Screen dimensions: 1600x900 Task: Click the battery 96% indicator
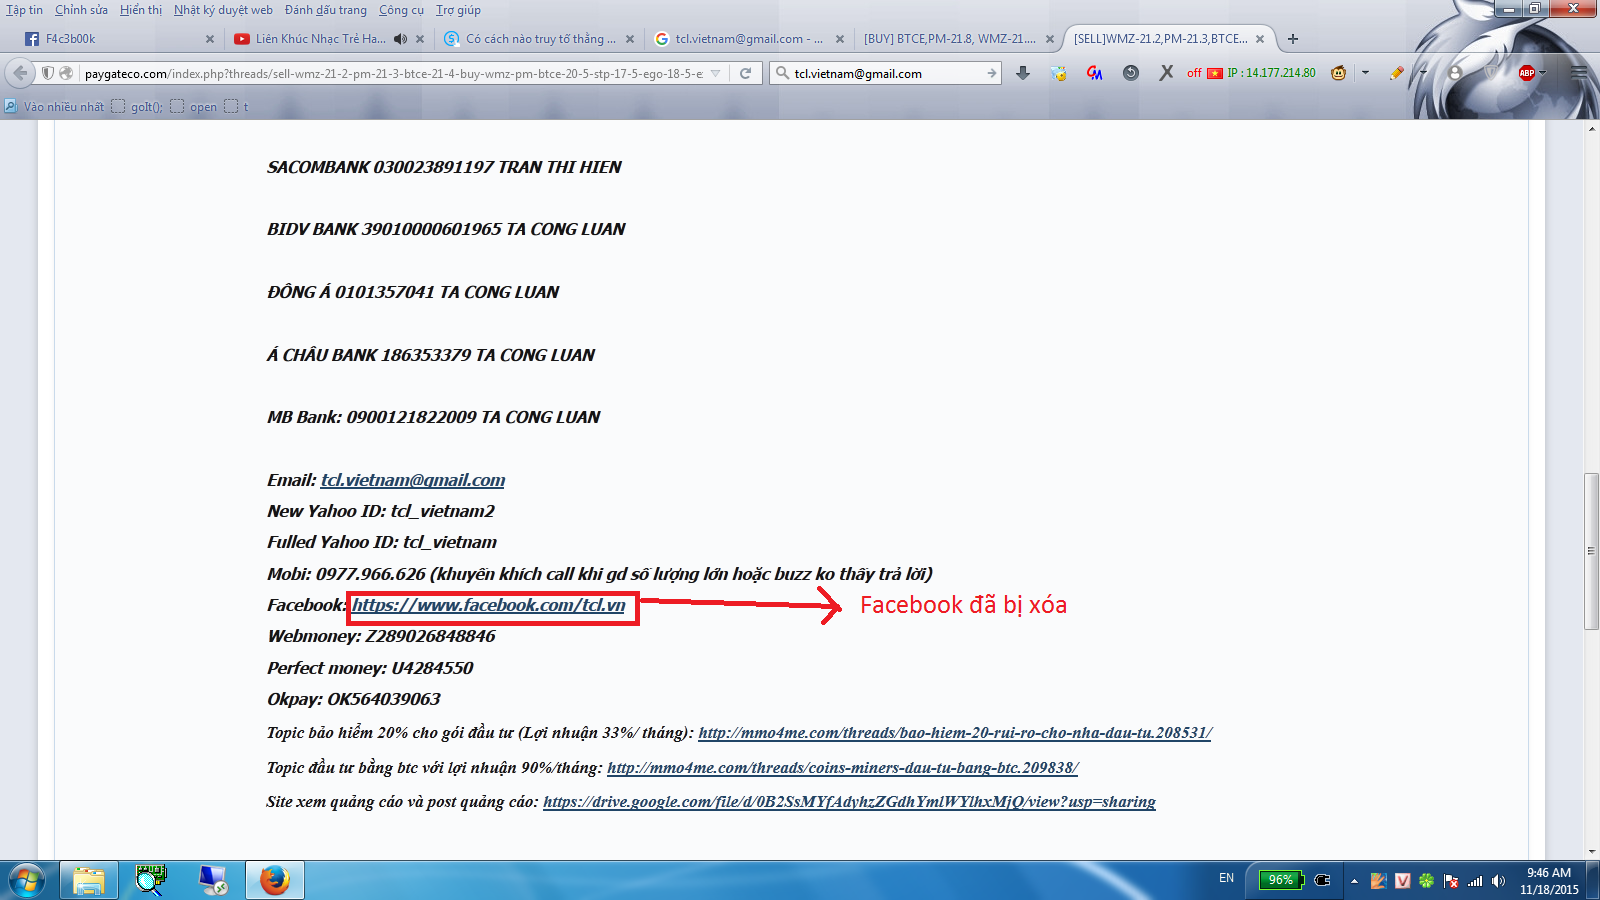[1282, 880]
